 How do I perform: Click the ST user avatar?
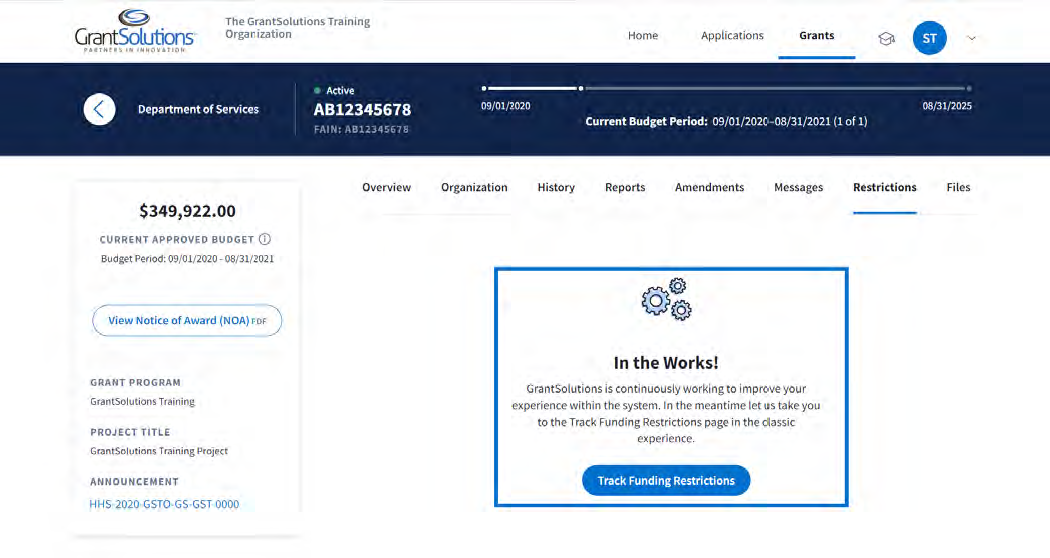[929, 38]
